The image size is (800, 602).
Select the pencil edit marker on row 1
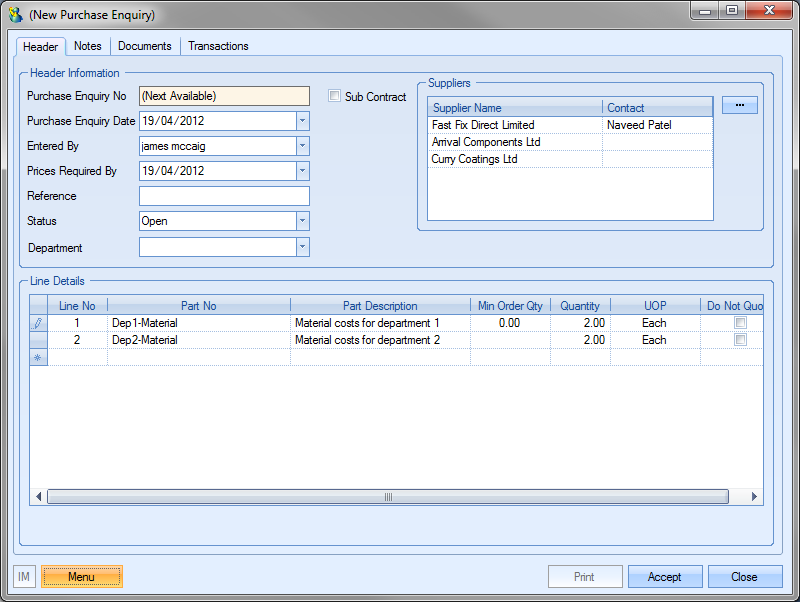(x=39, y=323)
